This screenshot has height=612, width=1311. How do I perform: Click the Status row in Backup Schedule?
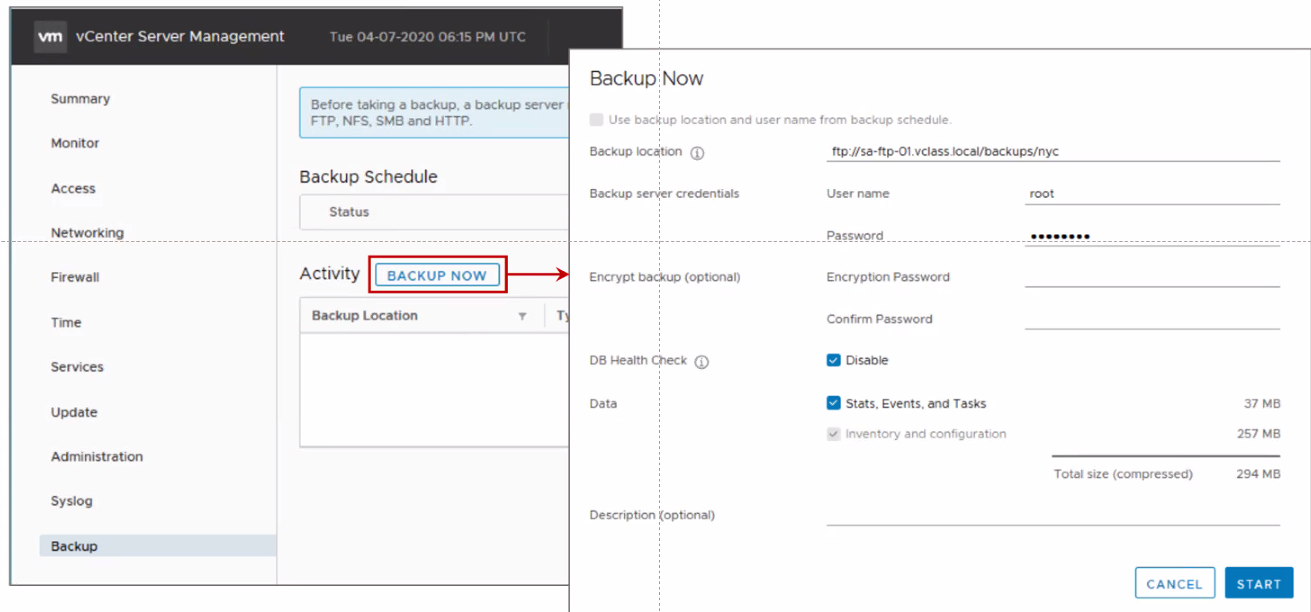(434, 212)
